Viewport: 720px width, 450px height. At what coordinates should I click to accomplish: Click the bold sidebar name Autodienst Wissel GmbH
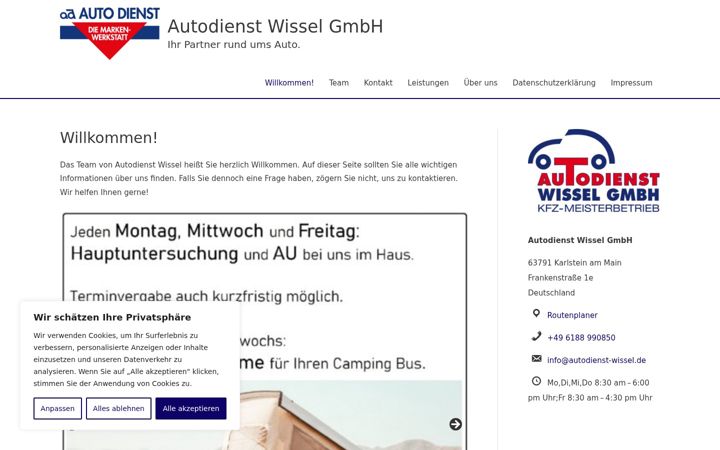coord(580,240)
